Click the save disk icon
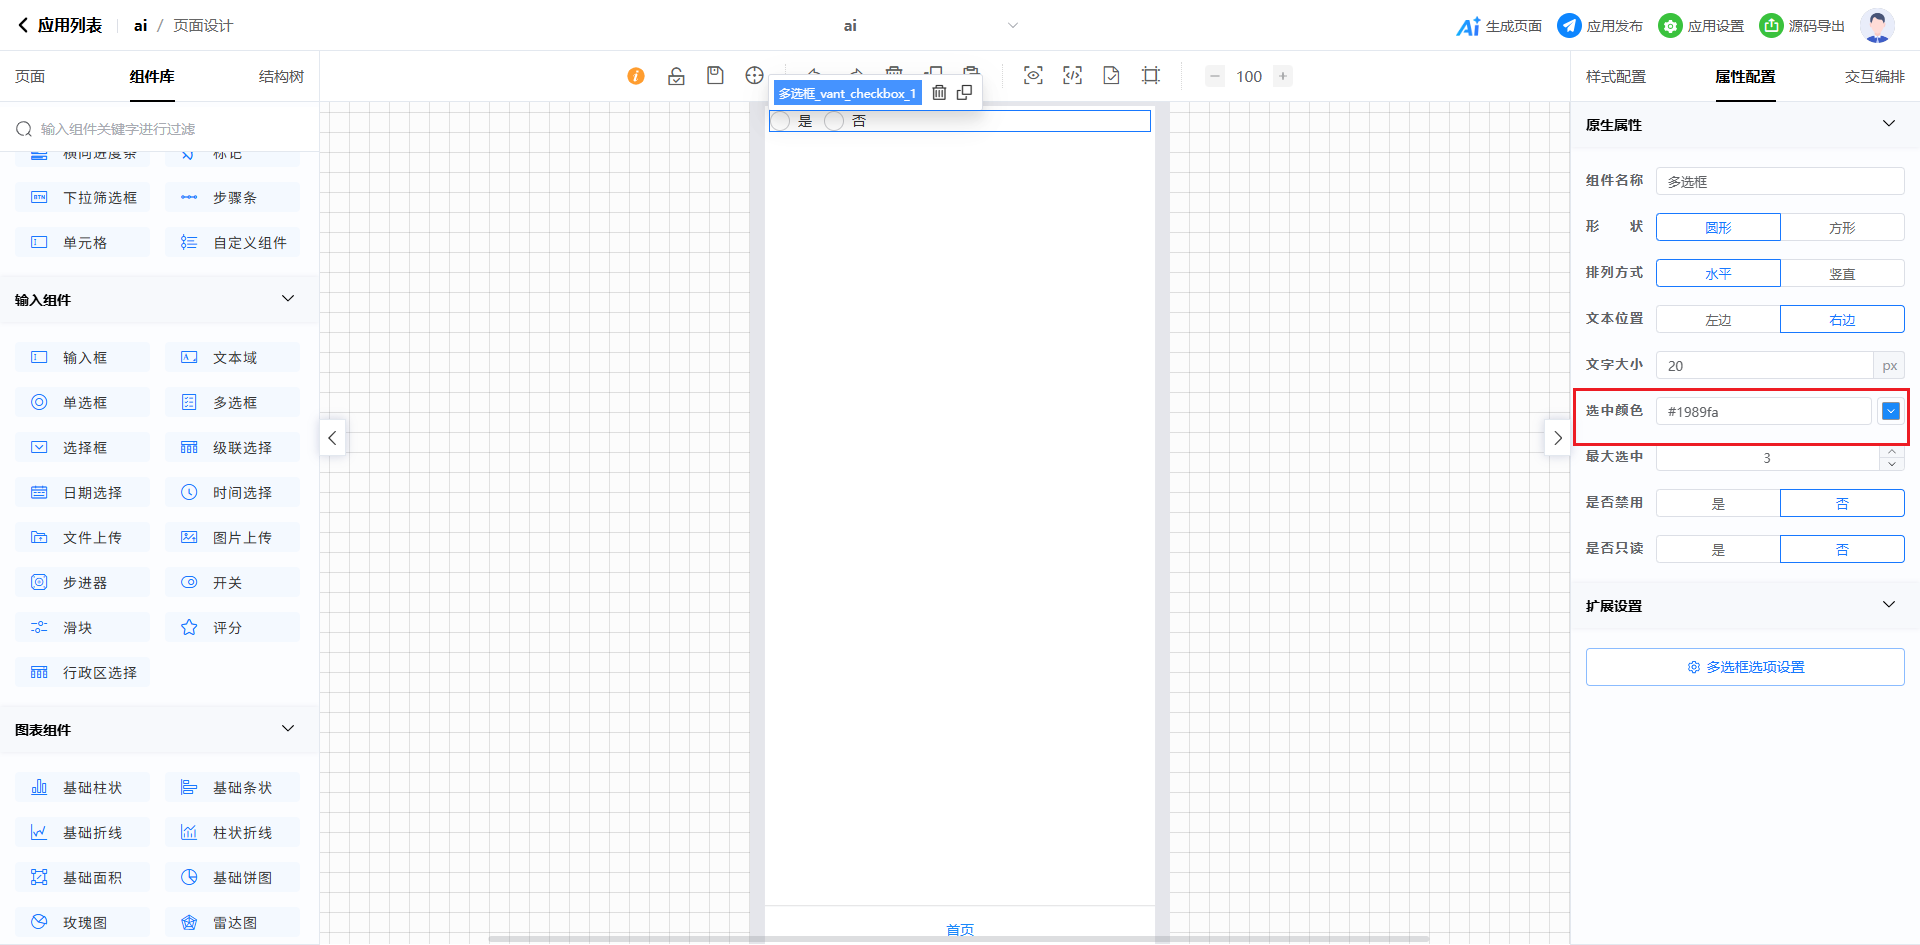This screenshot has height=945, width=1920. click(x=715, y=76)
